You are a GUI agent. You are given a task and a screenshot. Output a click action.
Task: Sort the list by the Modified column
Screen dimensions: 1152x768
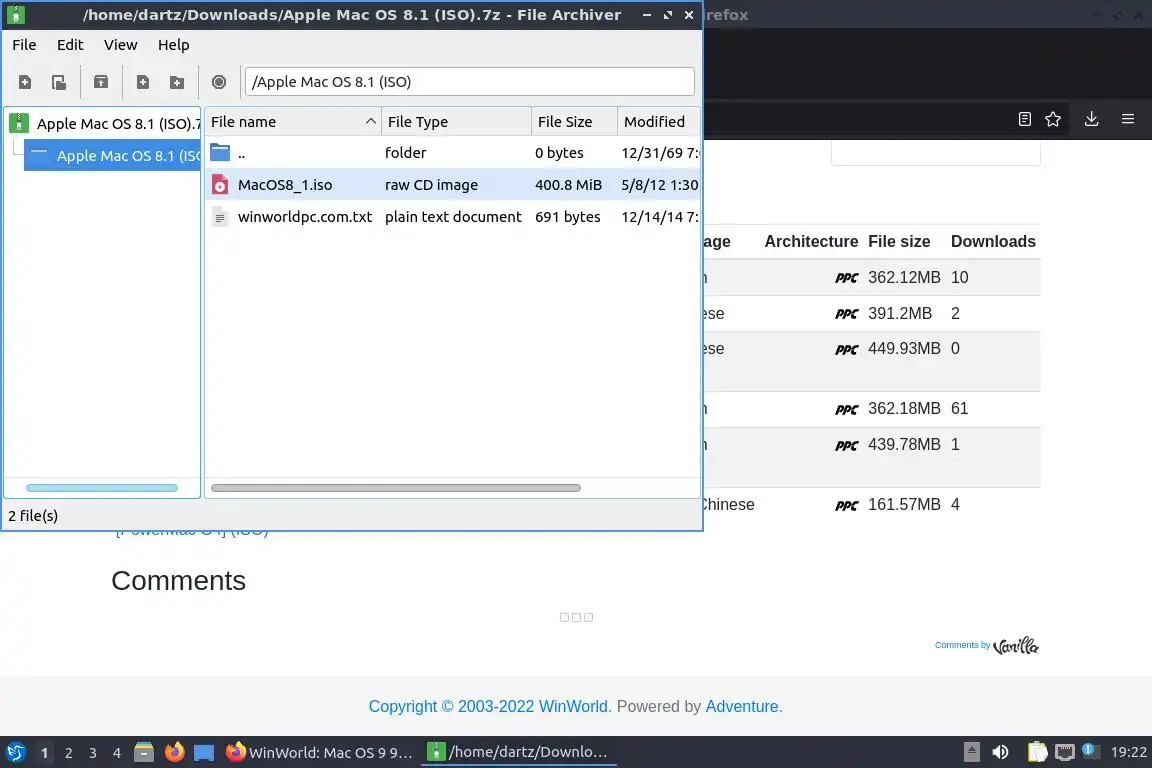659,122
